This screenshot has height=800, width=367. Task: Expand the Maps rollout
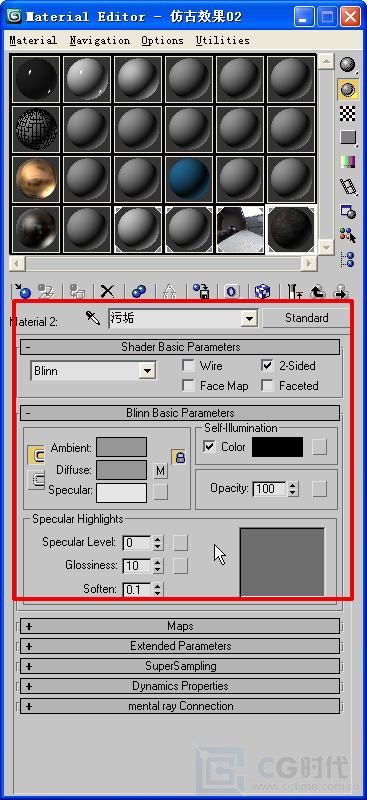180,626
